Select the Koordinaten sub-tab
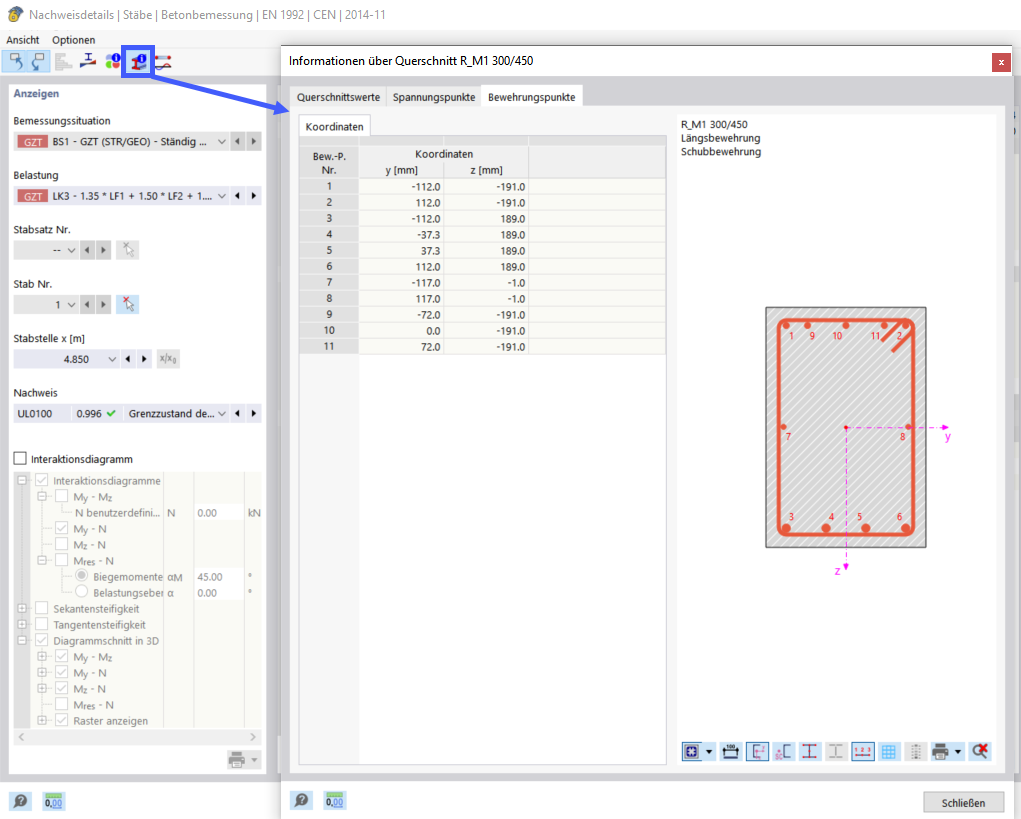The height and width of the screenshot is (819, 1021). pyautogui.click(x=335, y=126)
